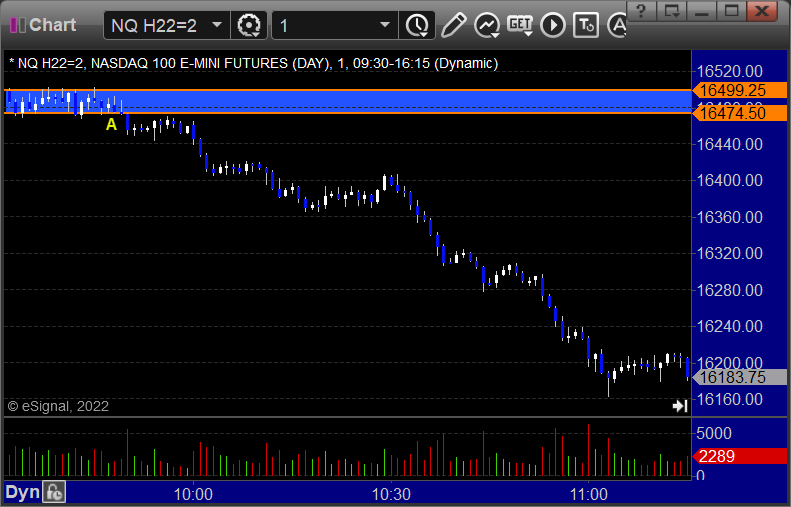Click the 16520.00 price axis label
The image size is (791, 507).
tap(729, 71)
